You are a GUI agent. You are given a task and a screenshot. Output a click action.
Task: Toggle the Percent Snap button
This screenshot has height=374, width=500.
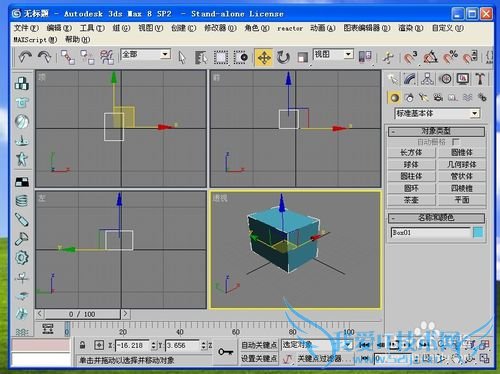click(450, 57)
